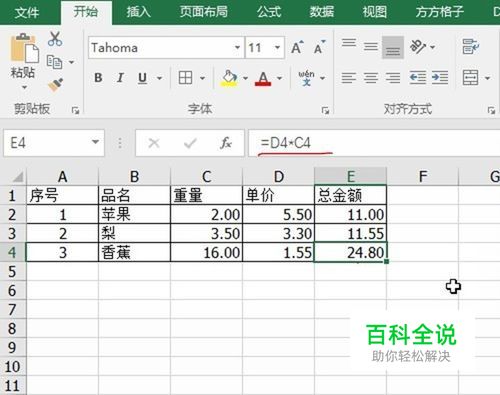
Task: Click the Paste clipboard icon
Action: click(24, 48)
